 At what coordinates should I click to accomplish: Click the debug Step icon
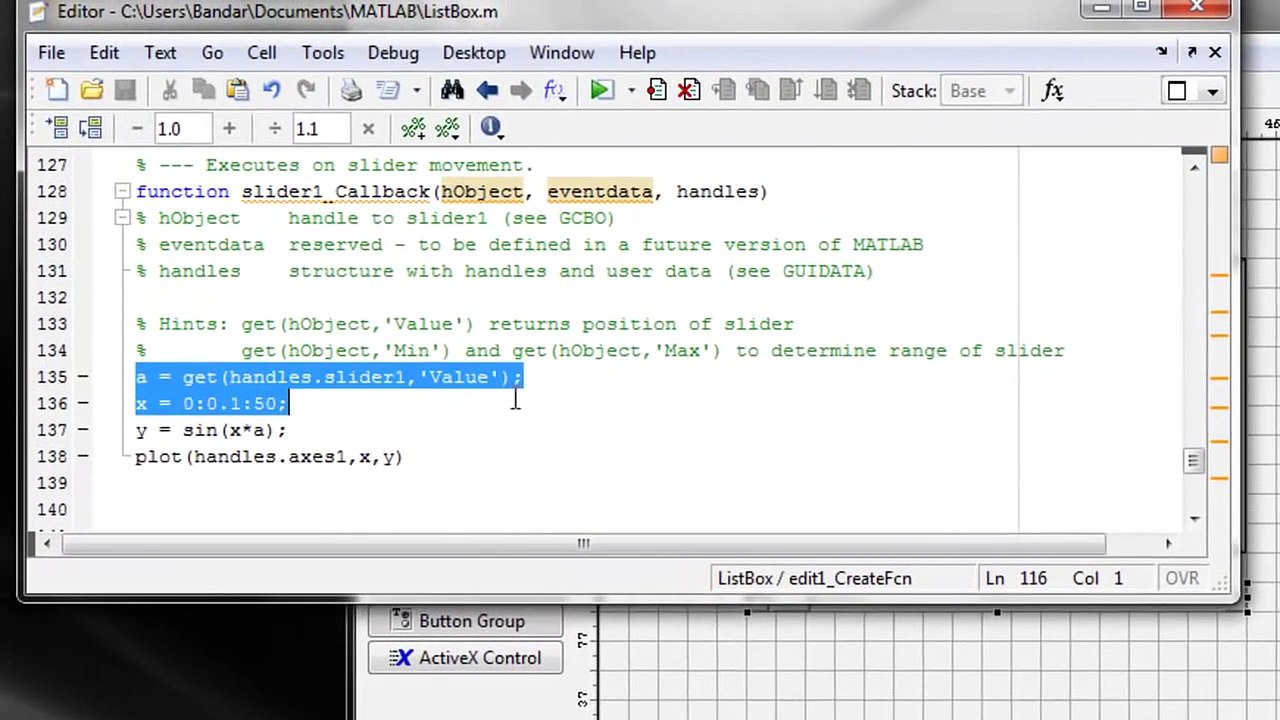(724, 91)
